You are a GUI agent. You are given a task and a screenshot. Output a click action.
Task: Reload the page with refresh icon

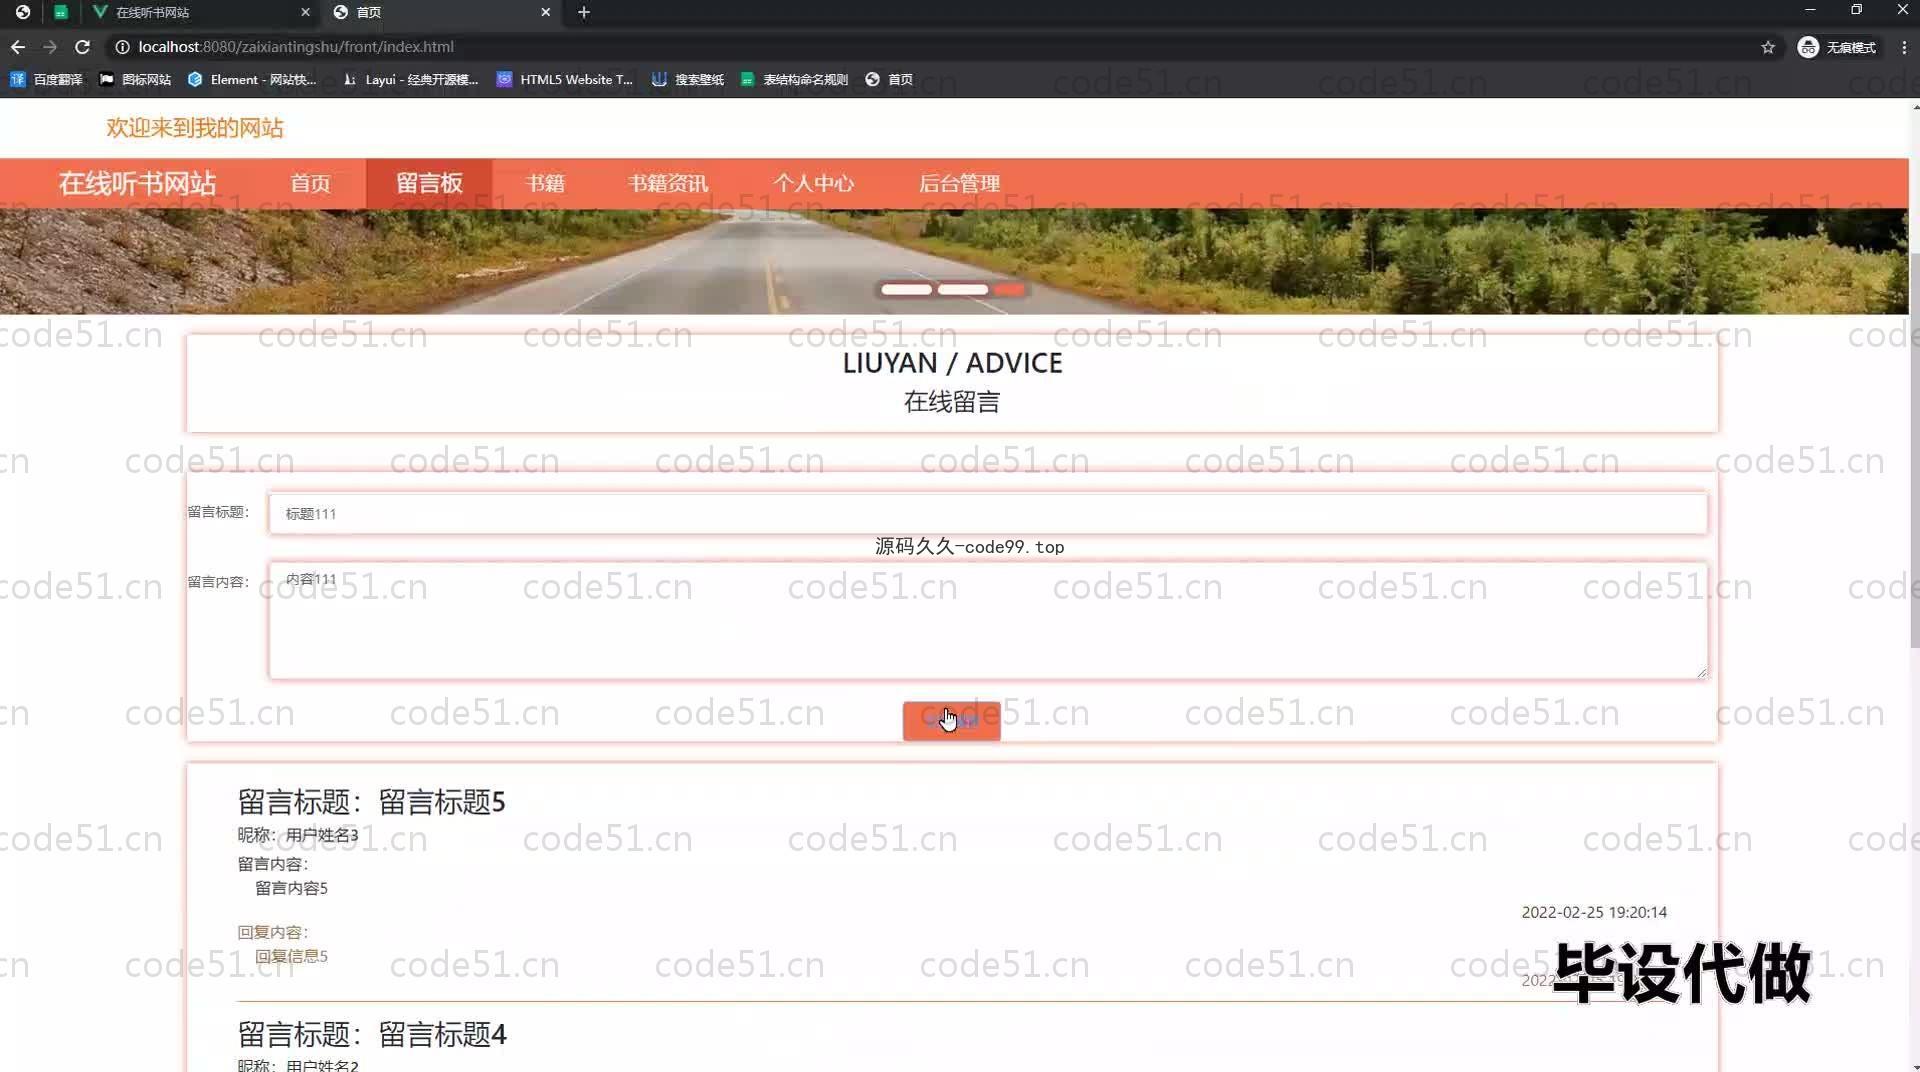point(83,47)
